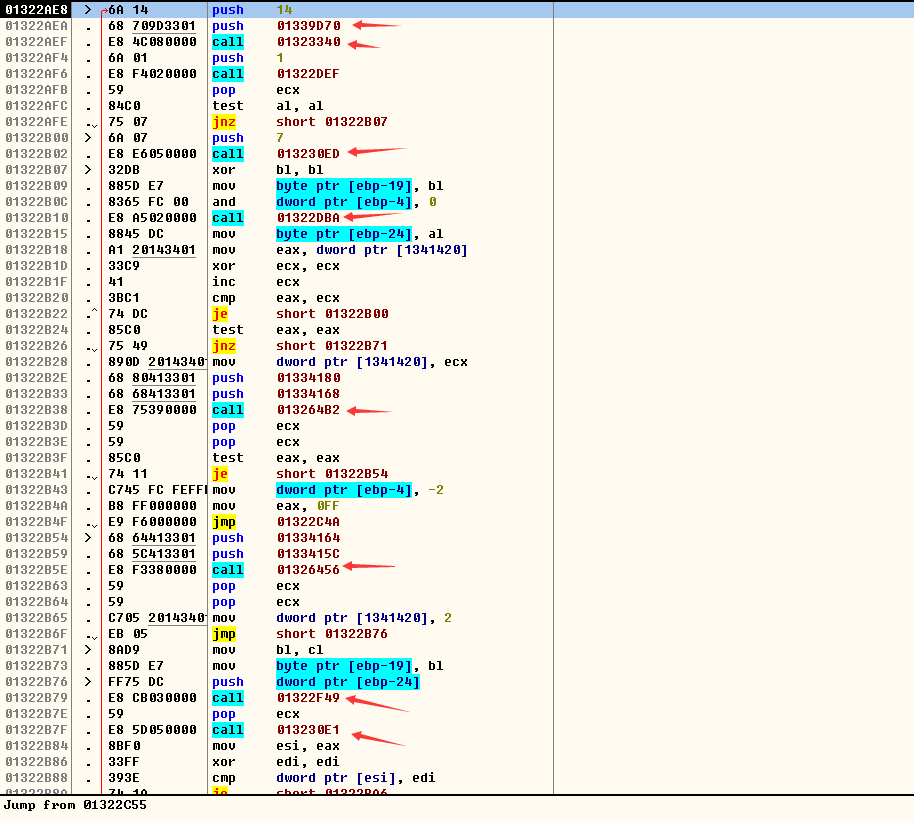Click 'Jump from 01322C55' status text
The height and width of the screenshot is (821, 914).
pyautogui.click(x=75, y=805)
